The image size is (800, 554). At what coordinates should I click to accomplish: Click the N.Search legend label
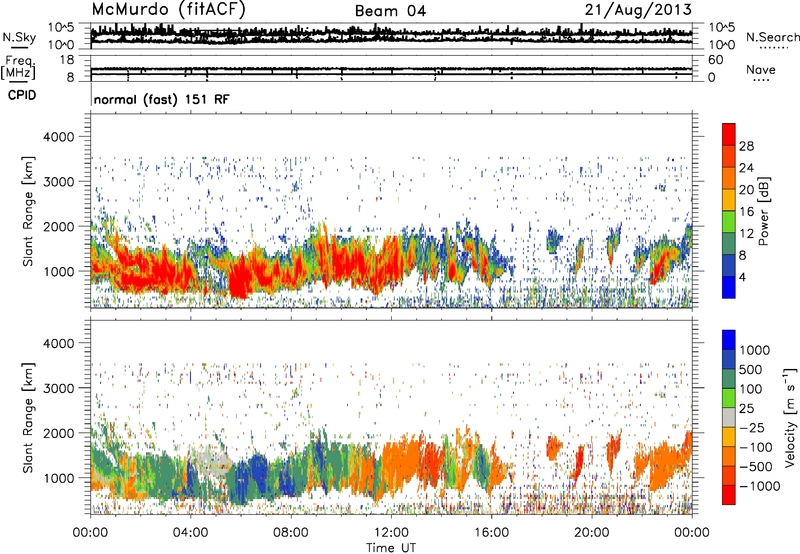(772, 37)
